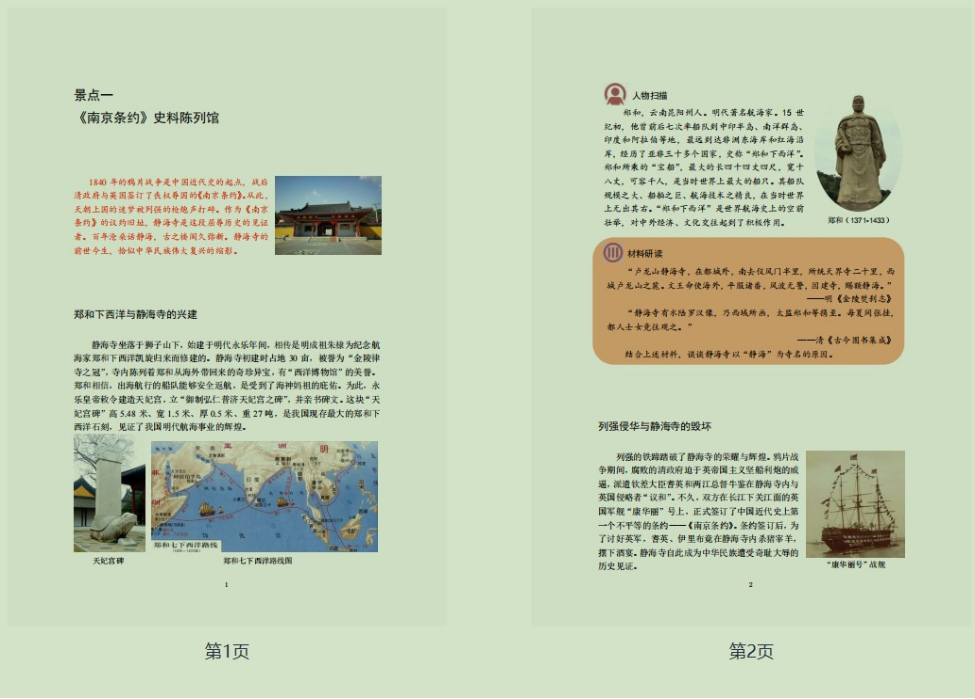Click the 《南京条约》史料陈列馆 title
975x699 pixels.
pyautogui.click(x=147, y=118)
